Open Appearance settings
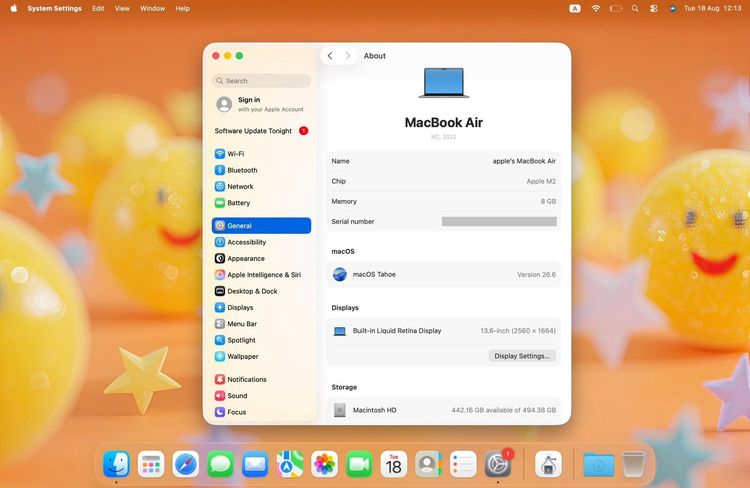 (261, 258)
